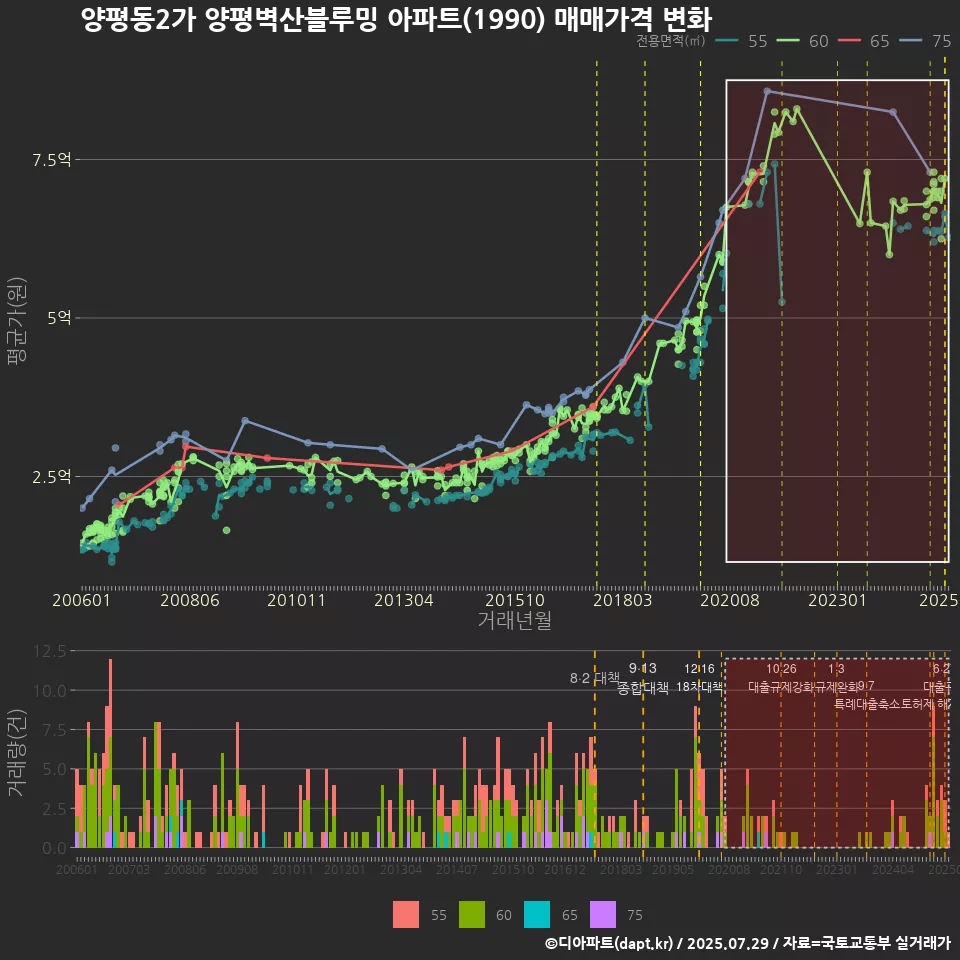Click the green 60 legend swatch at bottom

(471, 915)
